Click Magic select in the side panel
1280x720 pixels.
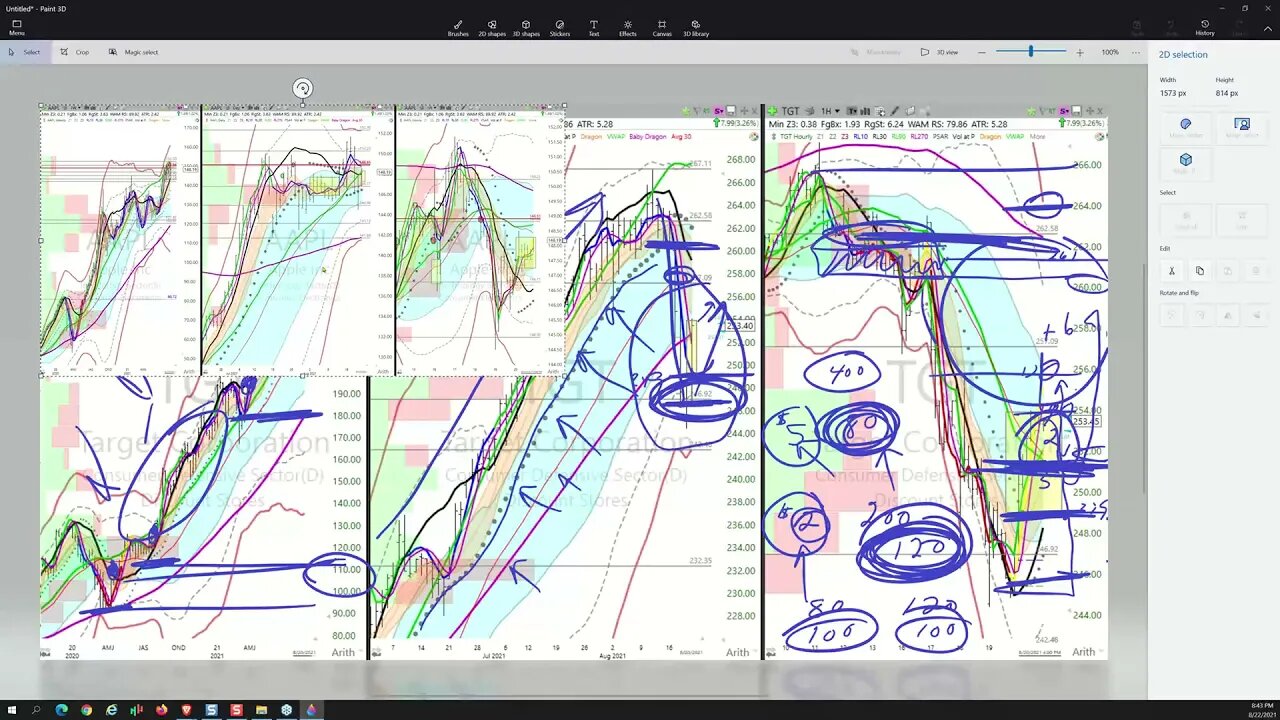(1242, 128)
